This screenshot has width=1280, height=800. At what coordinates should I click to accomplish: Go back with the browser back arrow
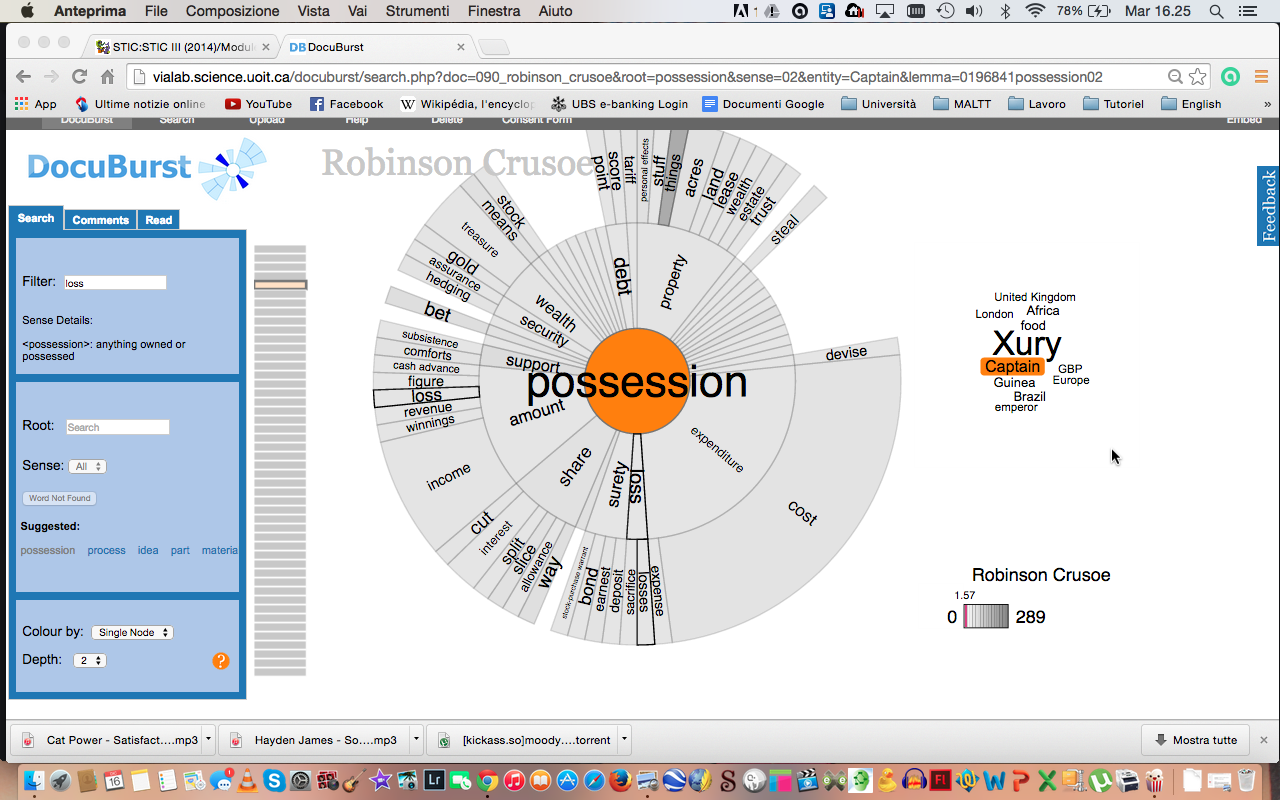point(23,77)
